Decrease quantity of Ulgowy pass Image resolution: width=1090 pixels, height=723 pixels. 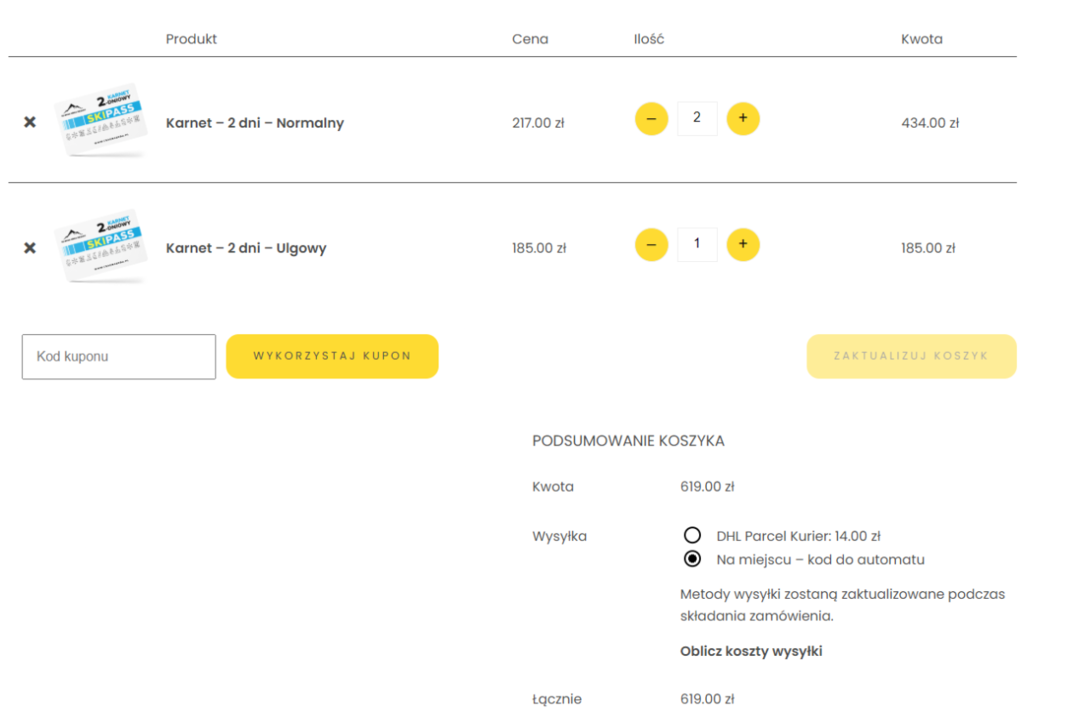651,245
